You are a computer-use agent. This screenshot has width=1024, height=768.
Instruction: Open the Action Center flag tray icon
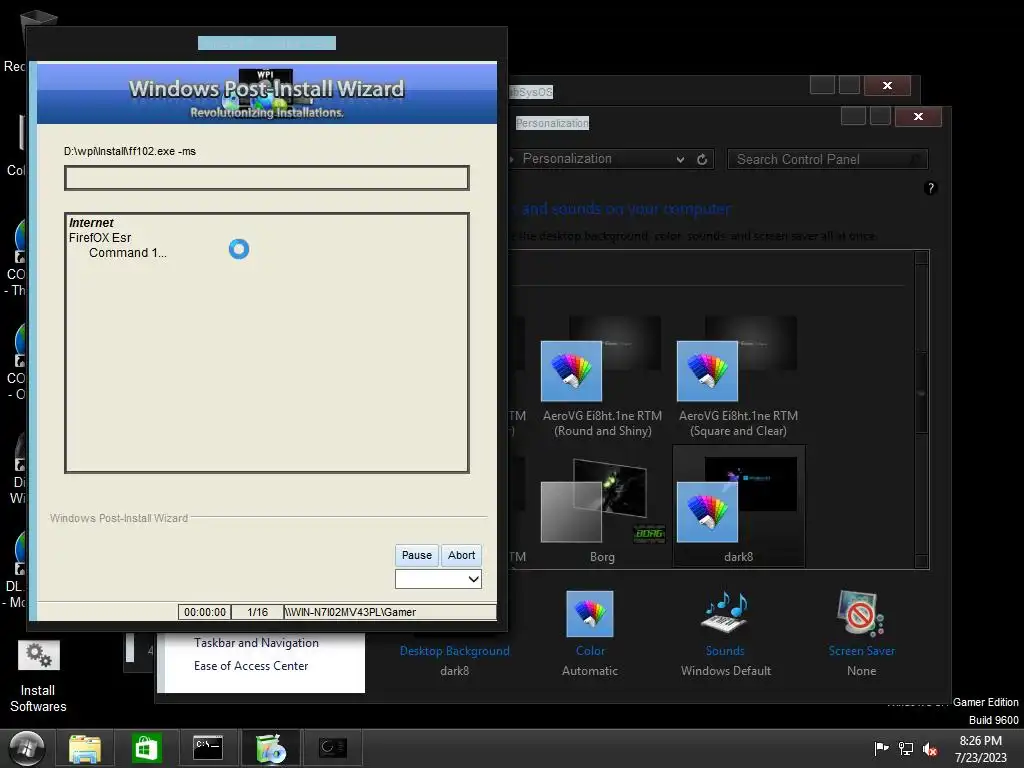881,748
